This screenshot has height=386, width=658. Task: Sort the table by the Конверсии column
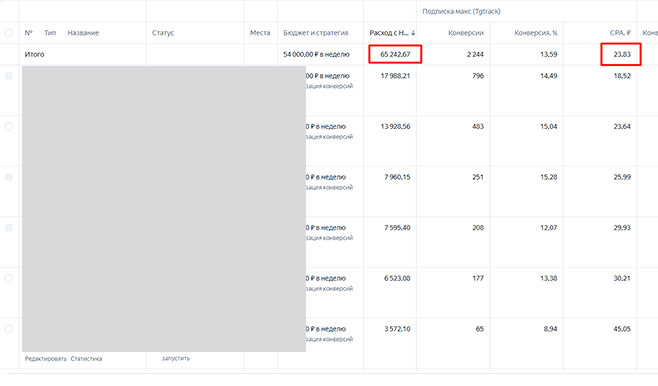[x=466, y=33]
